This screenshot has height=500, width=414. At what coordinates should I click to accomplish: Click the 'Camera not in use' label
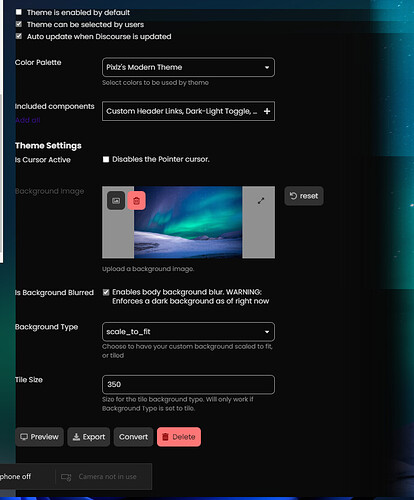click(x=107, y=477)
